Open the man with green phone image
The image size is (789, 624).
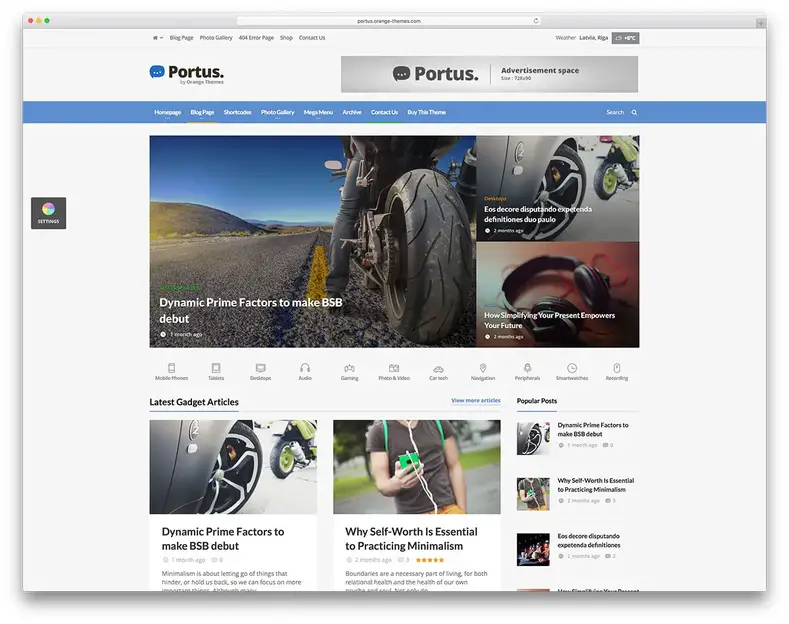coord(417,467)
